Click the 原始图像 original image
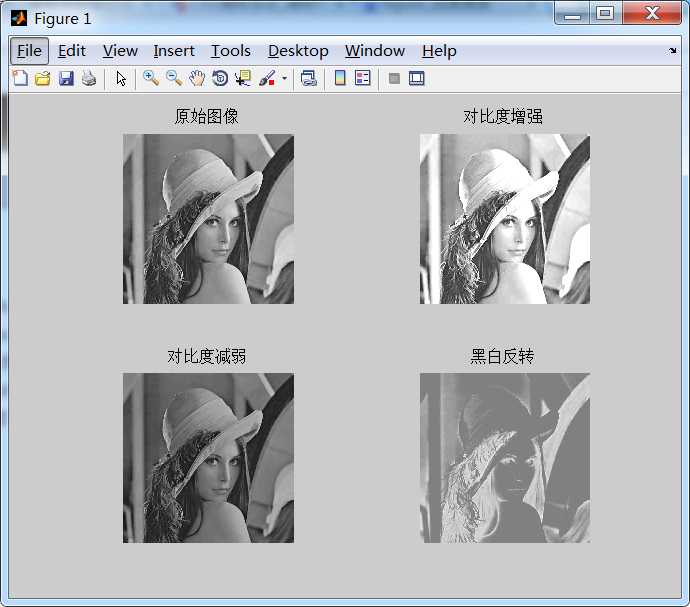 [209, 219]
